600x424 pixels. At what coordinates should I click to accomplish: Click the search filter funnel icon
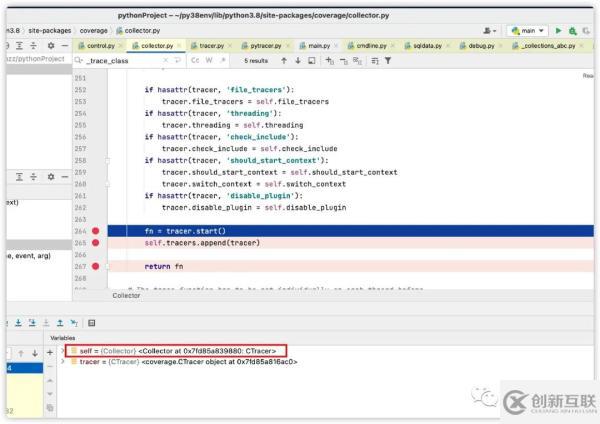tap(388, 60)
